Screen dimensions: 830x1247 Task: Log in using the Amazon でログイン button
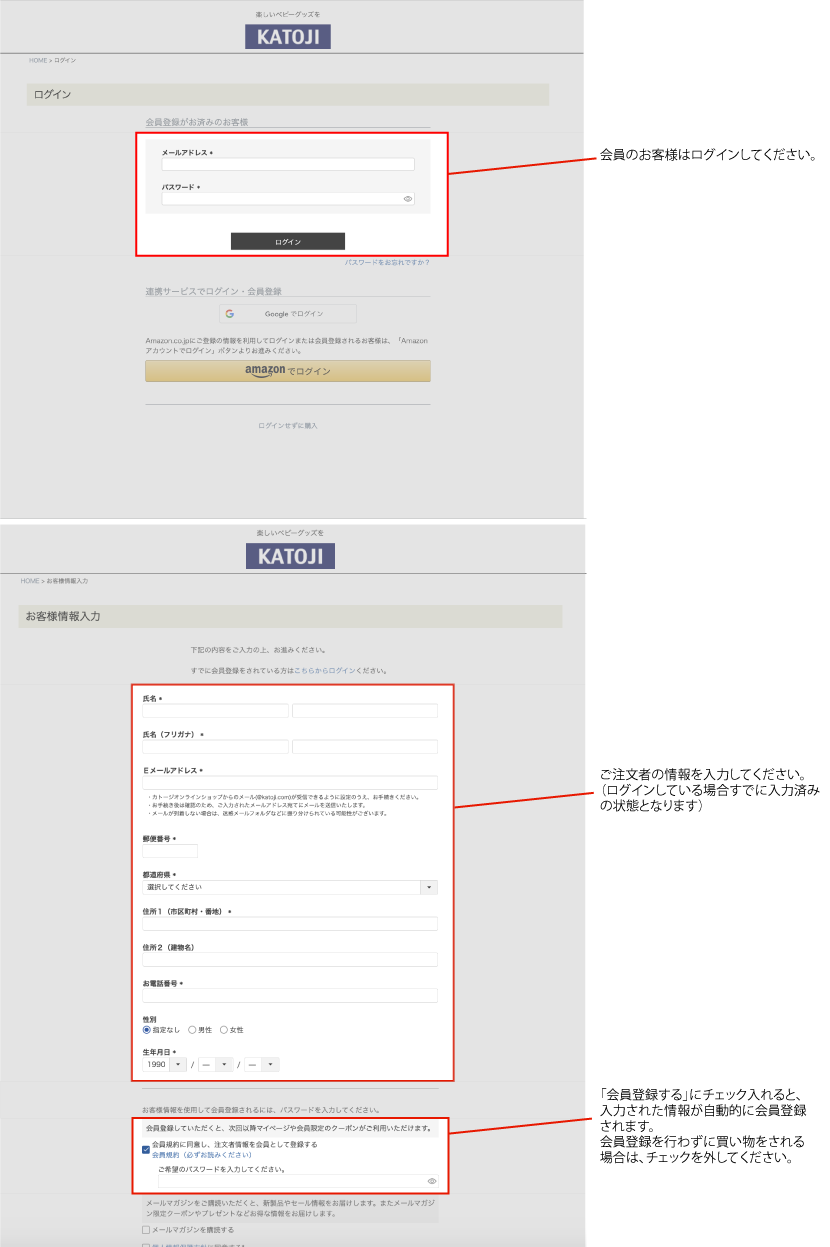(288, 371)
